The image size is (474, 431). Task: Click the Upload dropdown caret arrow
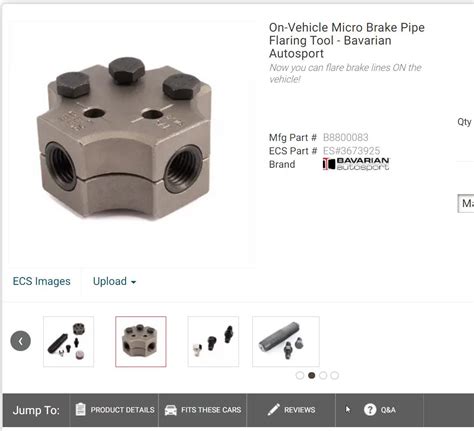133,282
